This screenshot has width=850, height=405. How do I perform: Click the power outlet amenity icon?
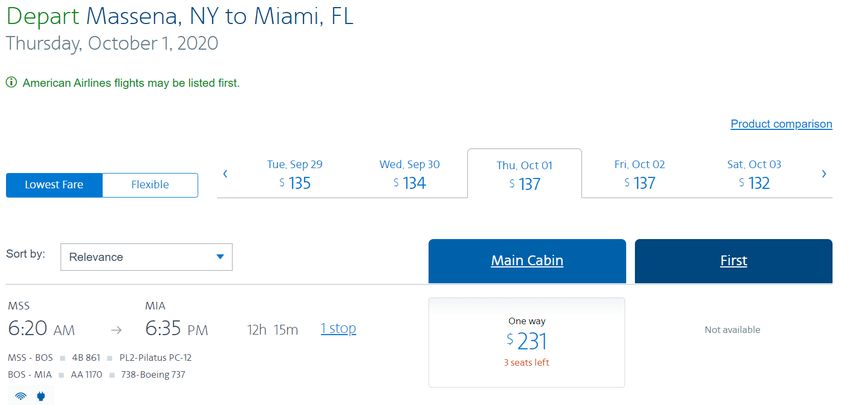click(41, 397)
